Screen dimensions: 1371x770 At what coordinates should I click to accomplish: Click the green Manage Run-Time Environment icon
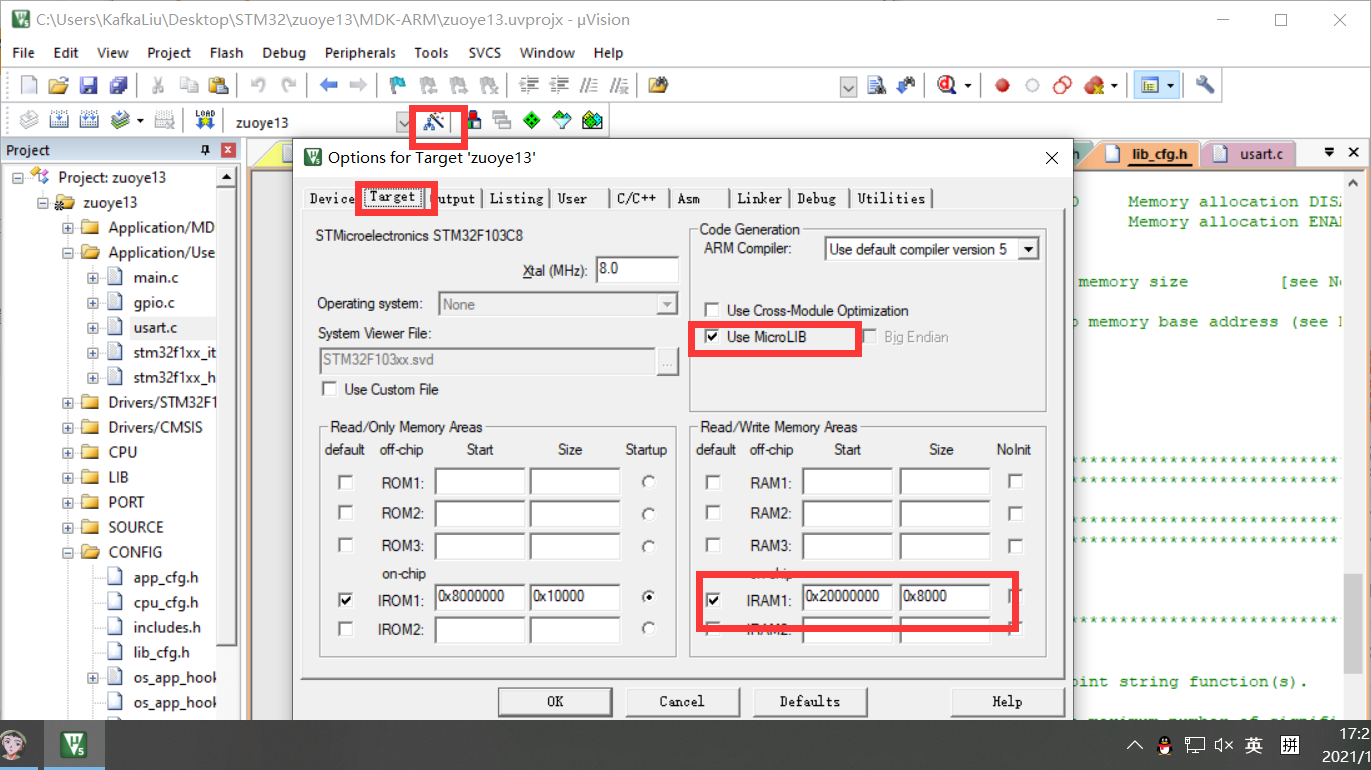532,121
